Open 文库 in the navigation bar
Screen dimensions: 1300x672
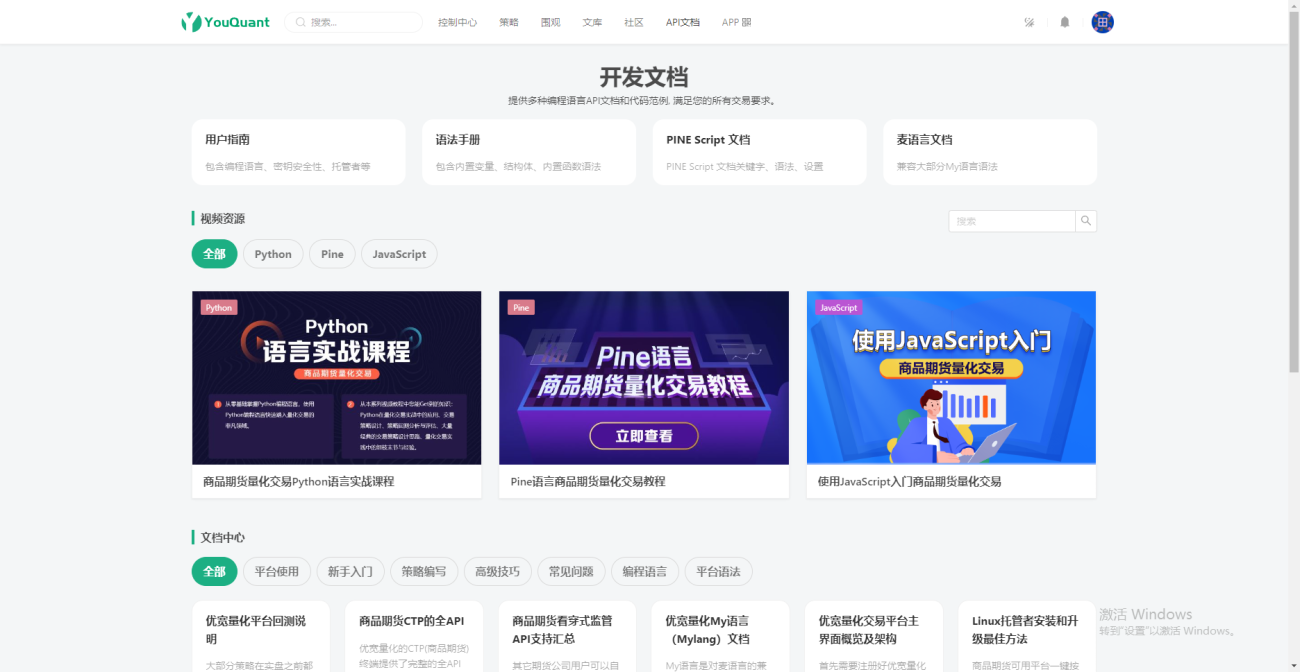click(592, 22)
